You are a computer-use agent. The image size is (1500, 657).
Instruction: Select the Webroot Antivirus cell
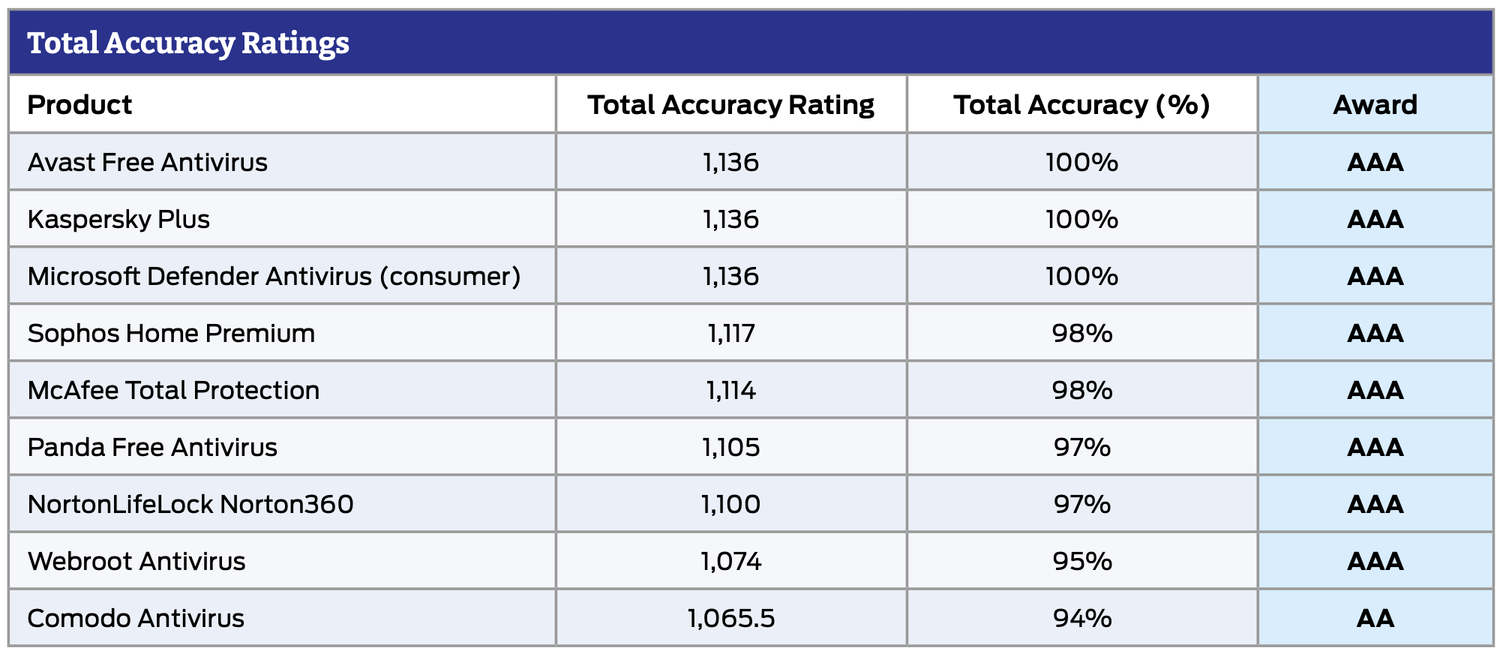point(137,561)
